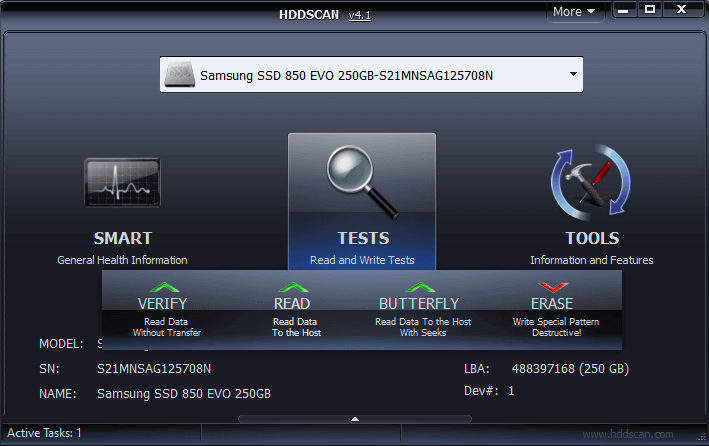Maximize the HDDScan window

click(x=650, y=9)
